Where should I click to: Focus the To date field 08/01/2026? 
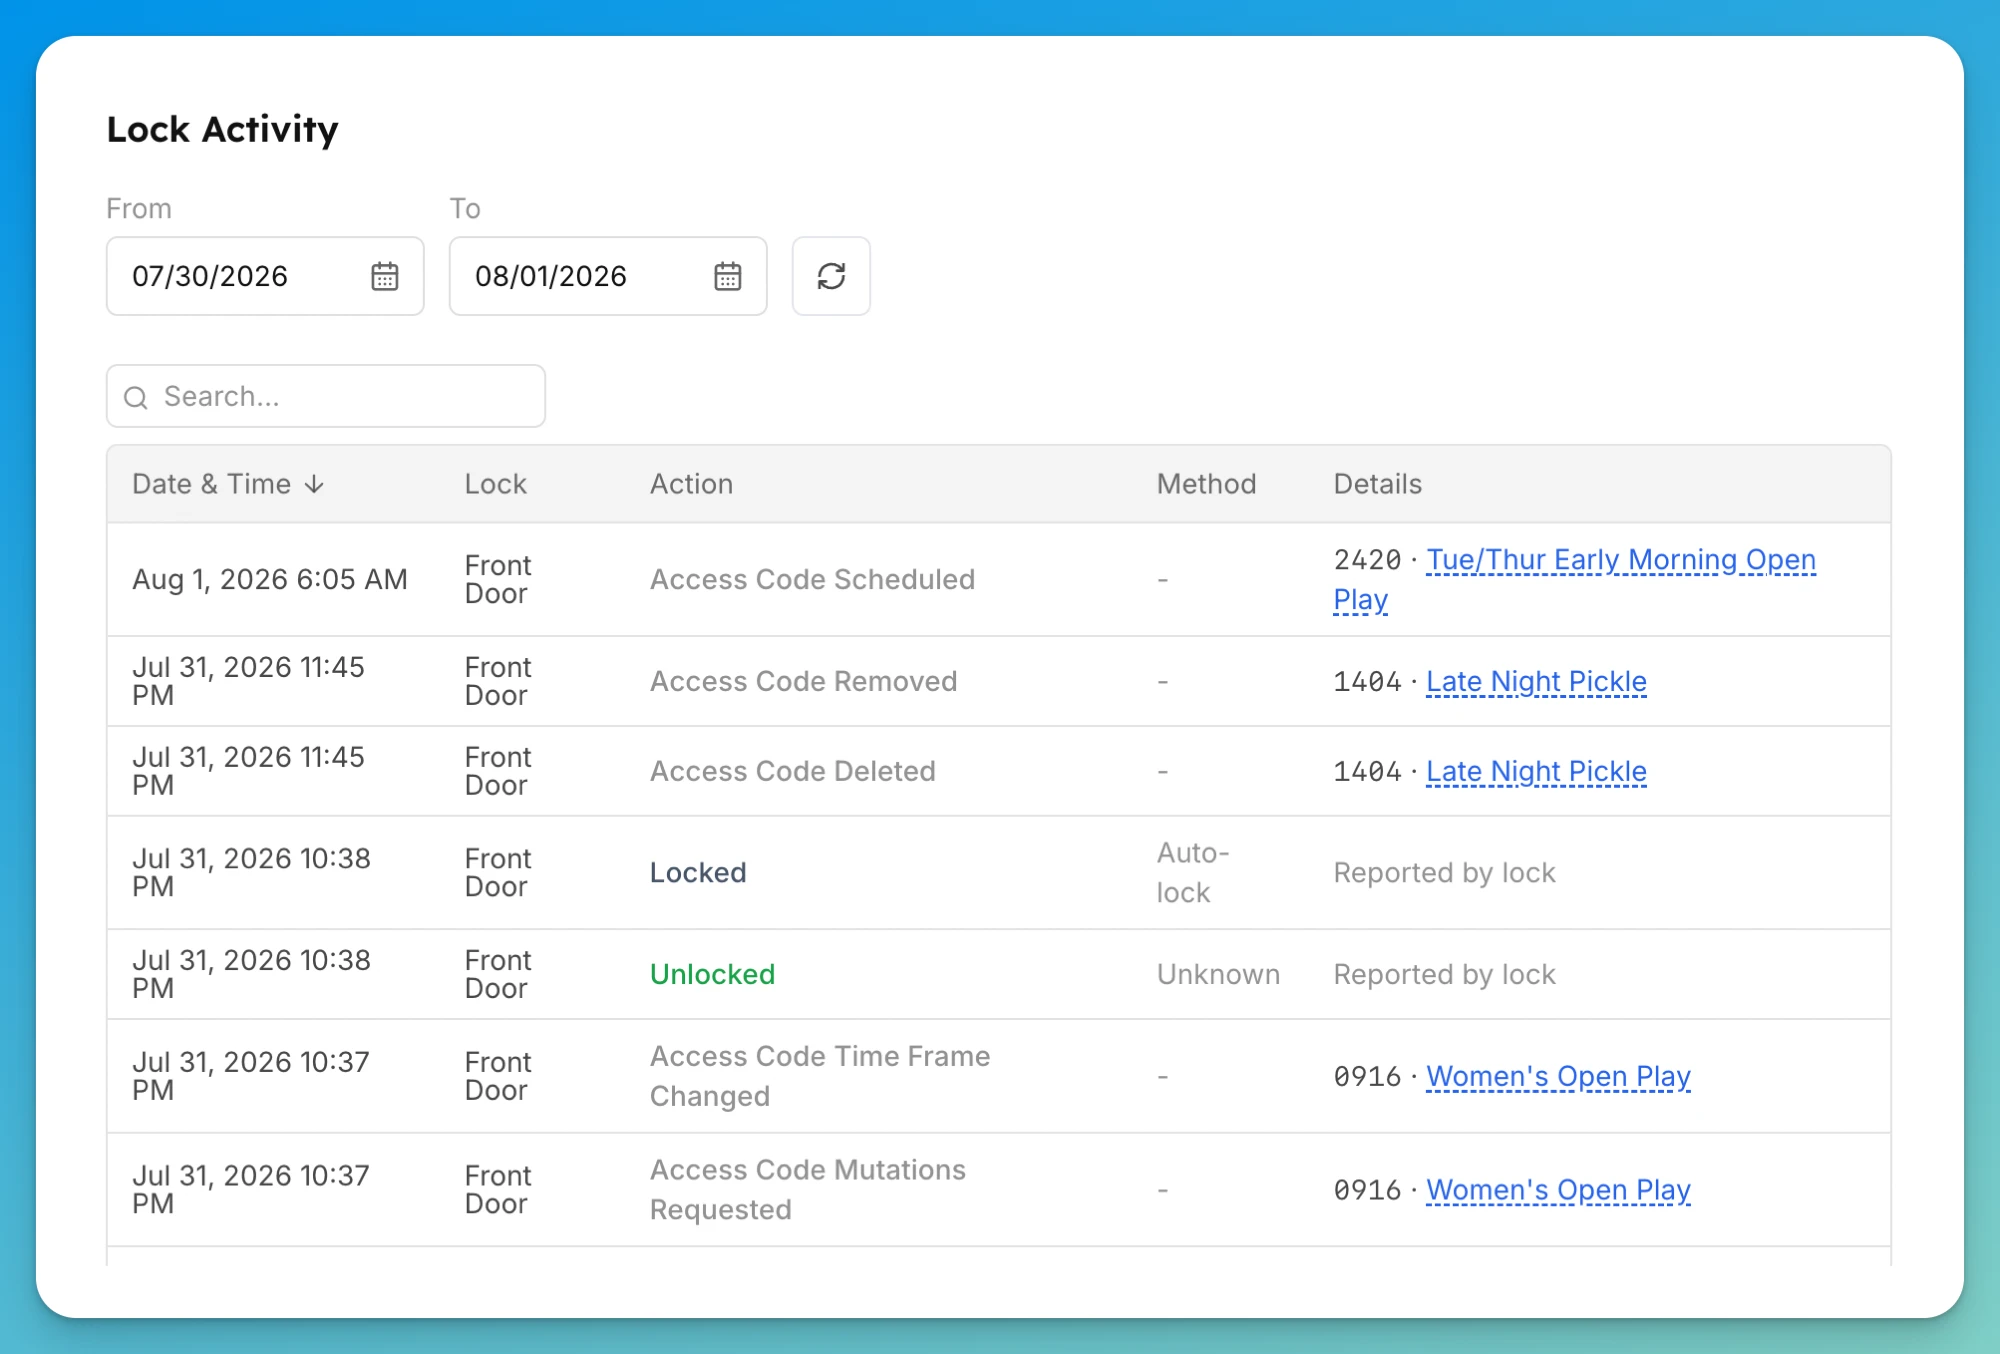[608, 276]
